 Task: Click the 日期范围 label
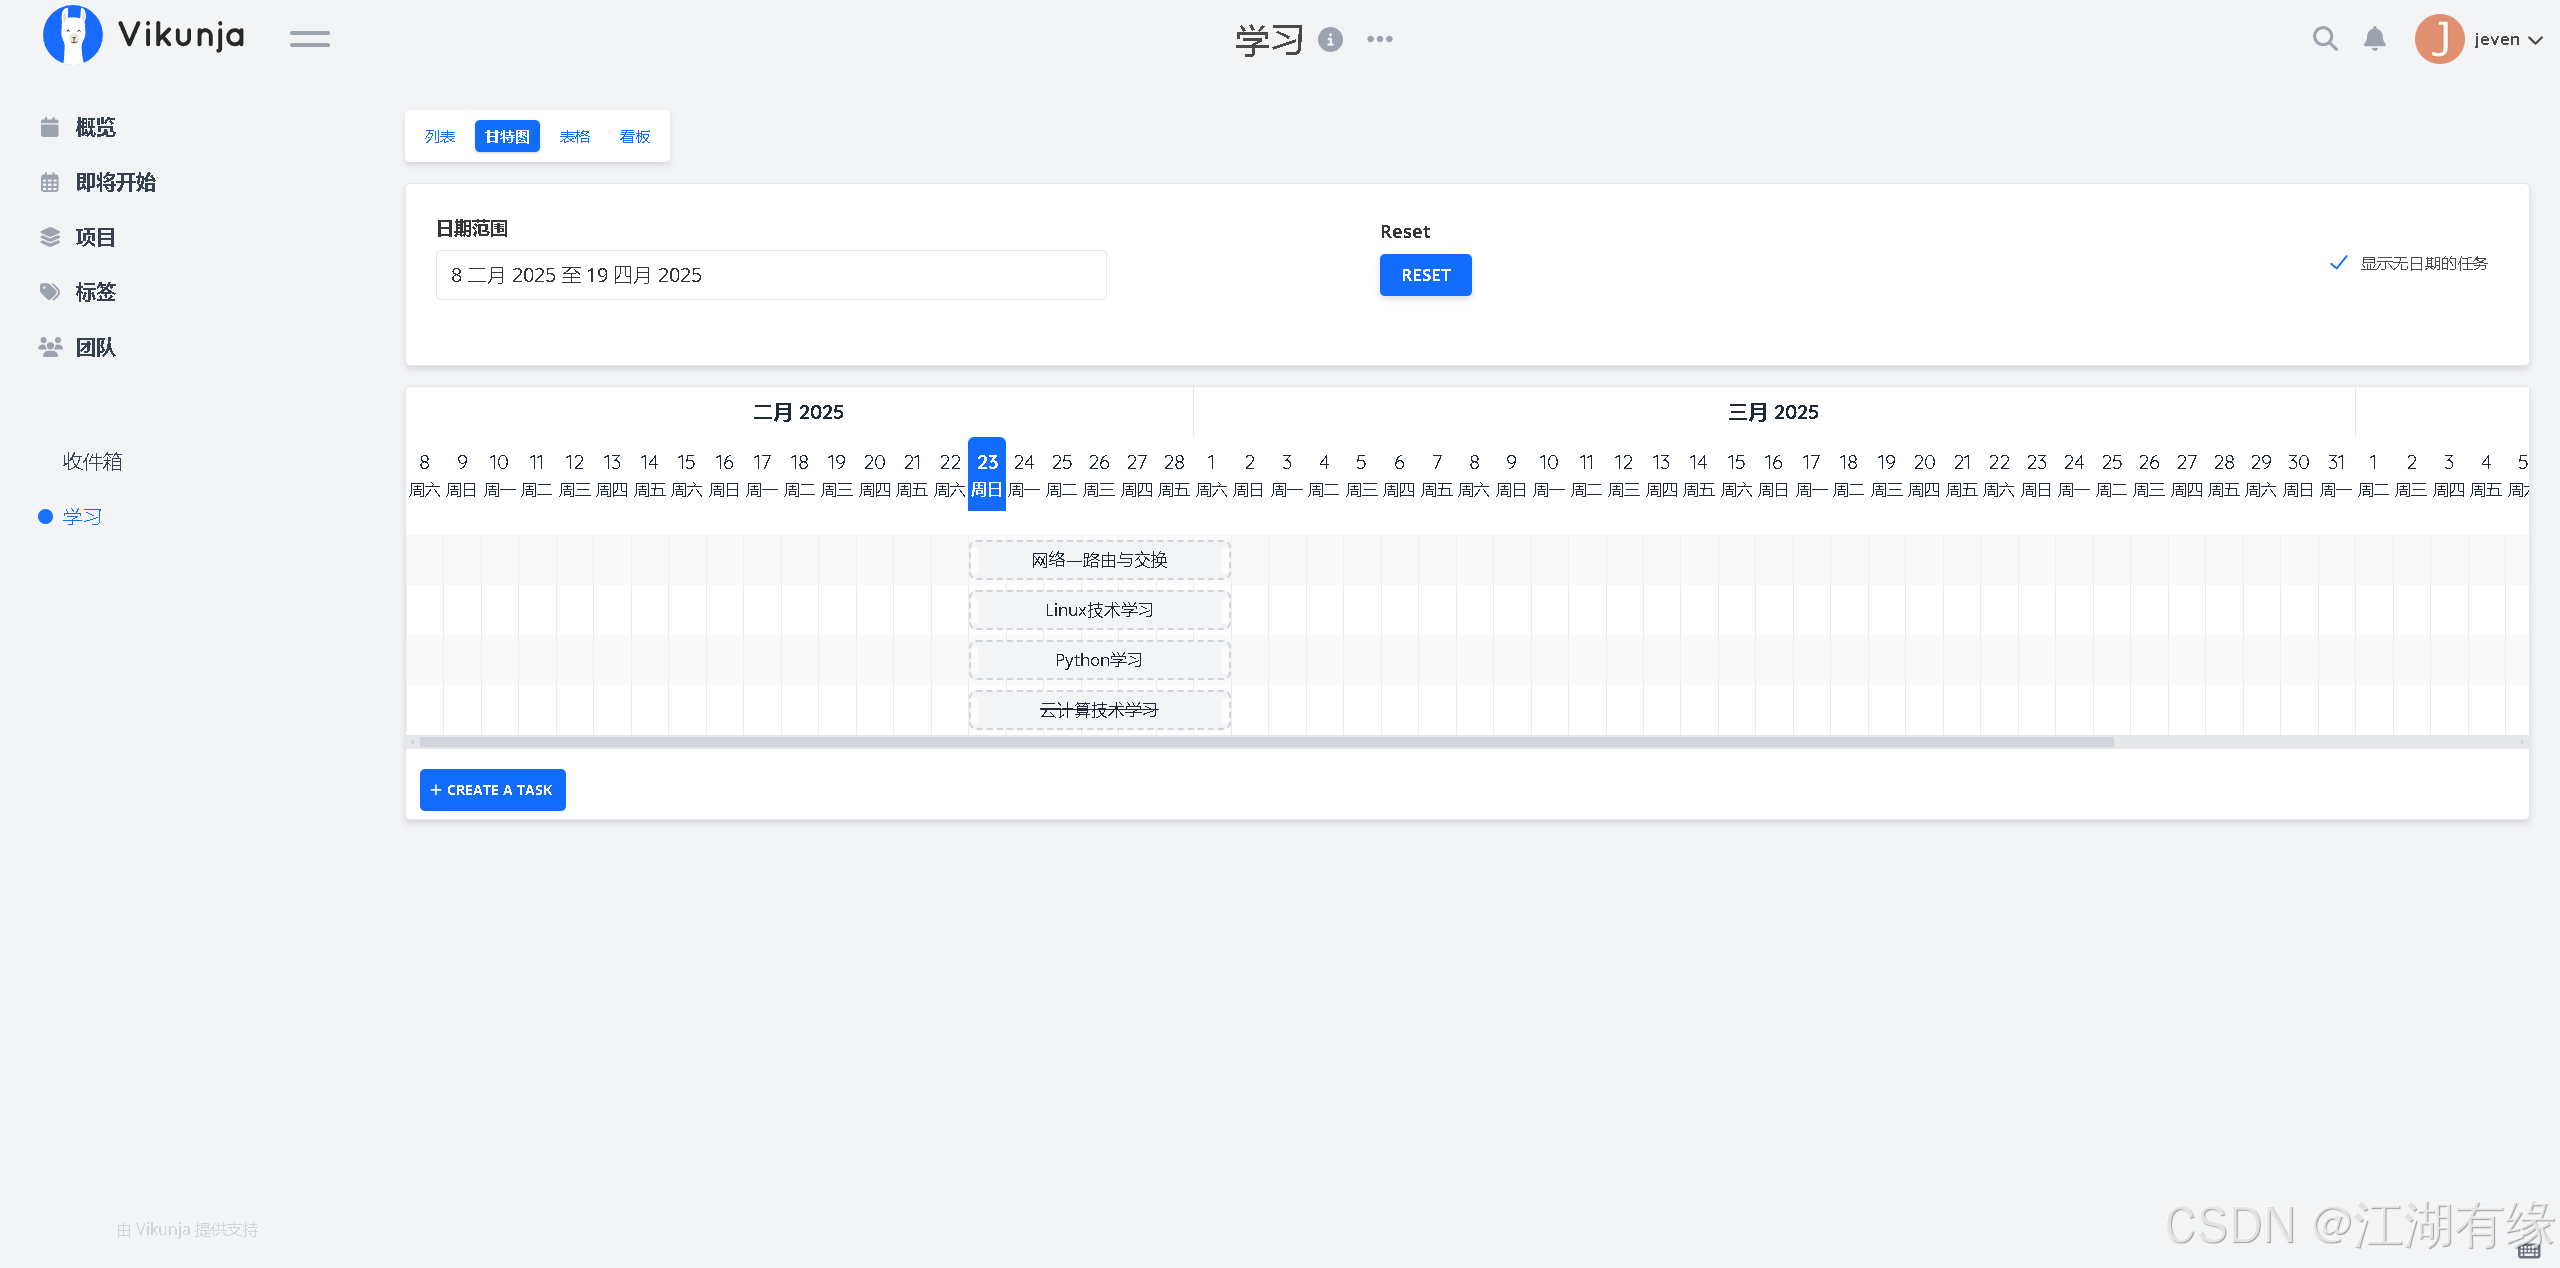tap(472, 228)
